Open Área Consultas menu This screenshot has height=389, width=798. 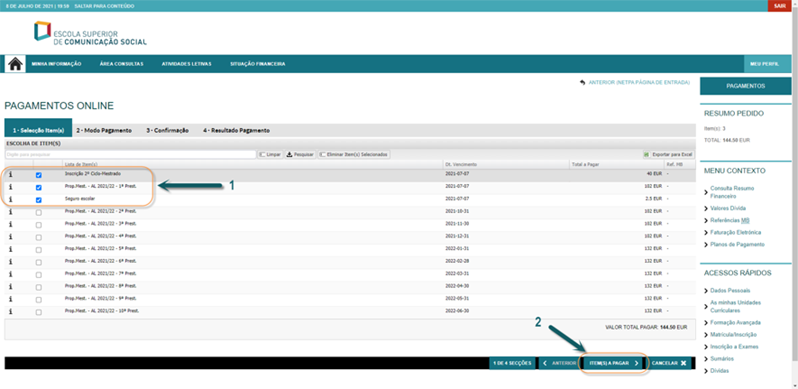coord(122,64)
